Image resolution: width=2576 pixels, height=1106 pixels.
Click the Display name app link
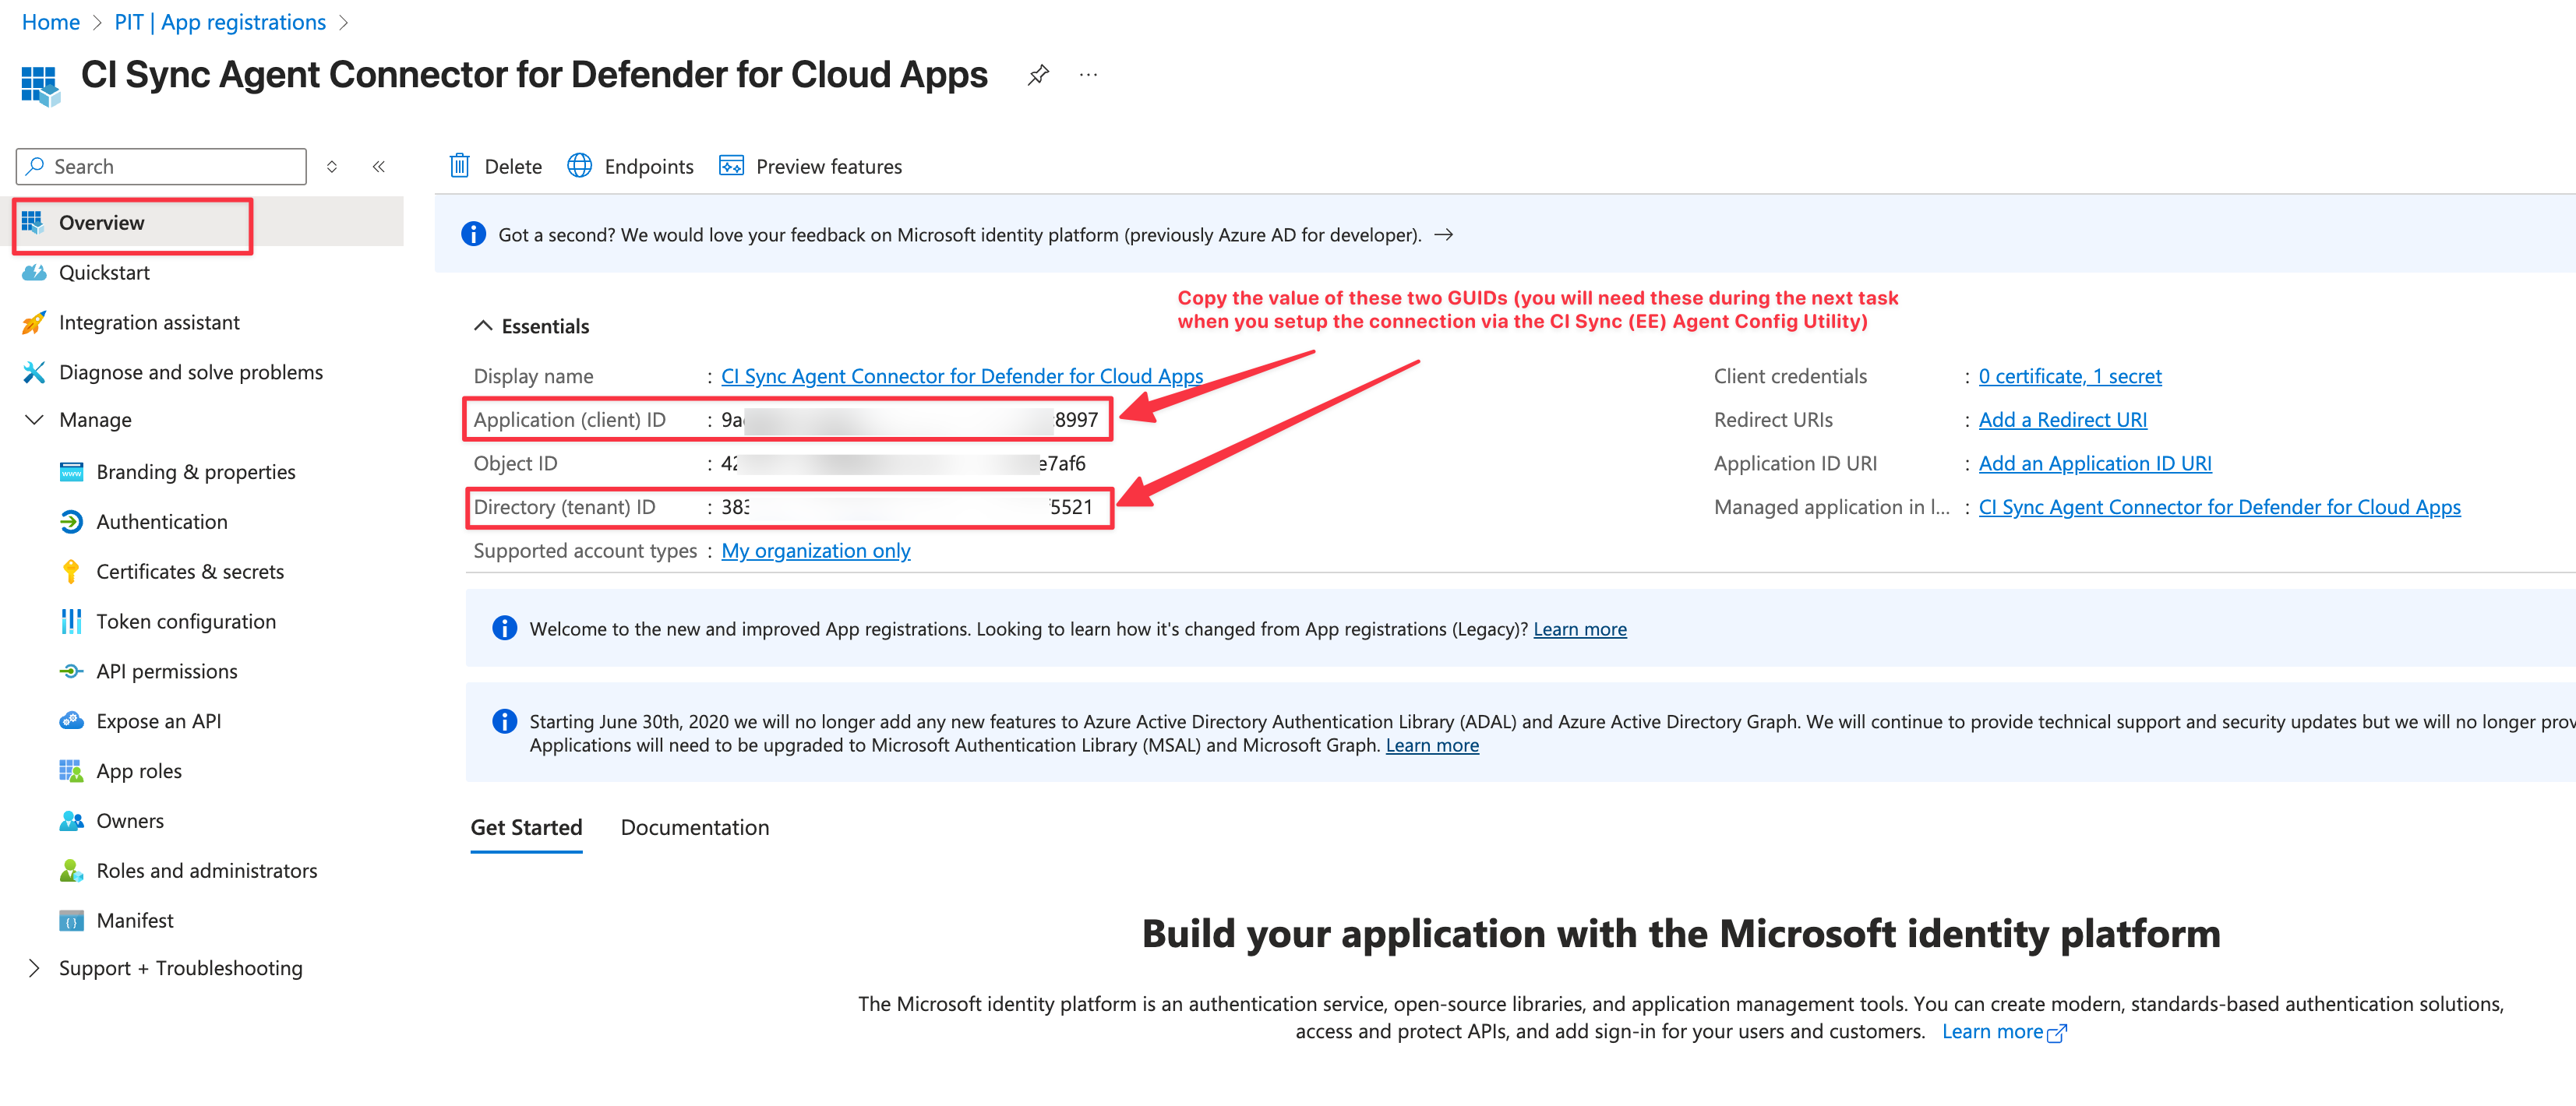962,376
